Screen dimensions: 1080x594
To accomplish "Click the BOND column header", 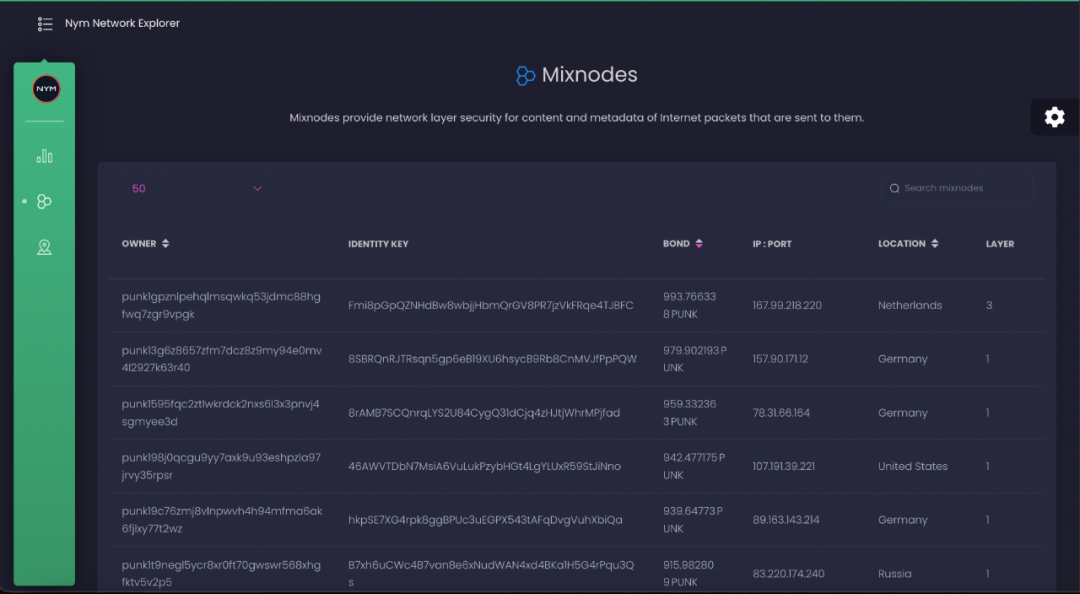I will (x=676, y=243).
